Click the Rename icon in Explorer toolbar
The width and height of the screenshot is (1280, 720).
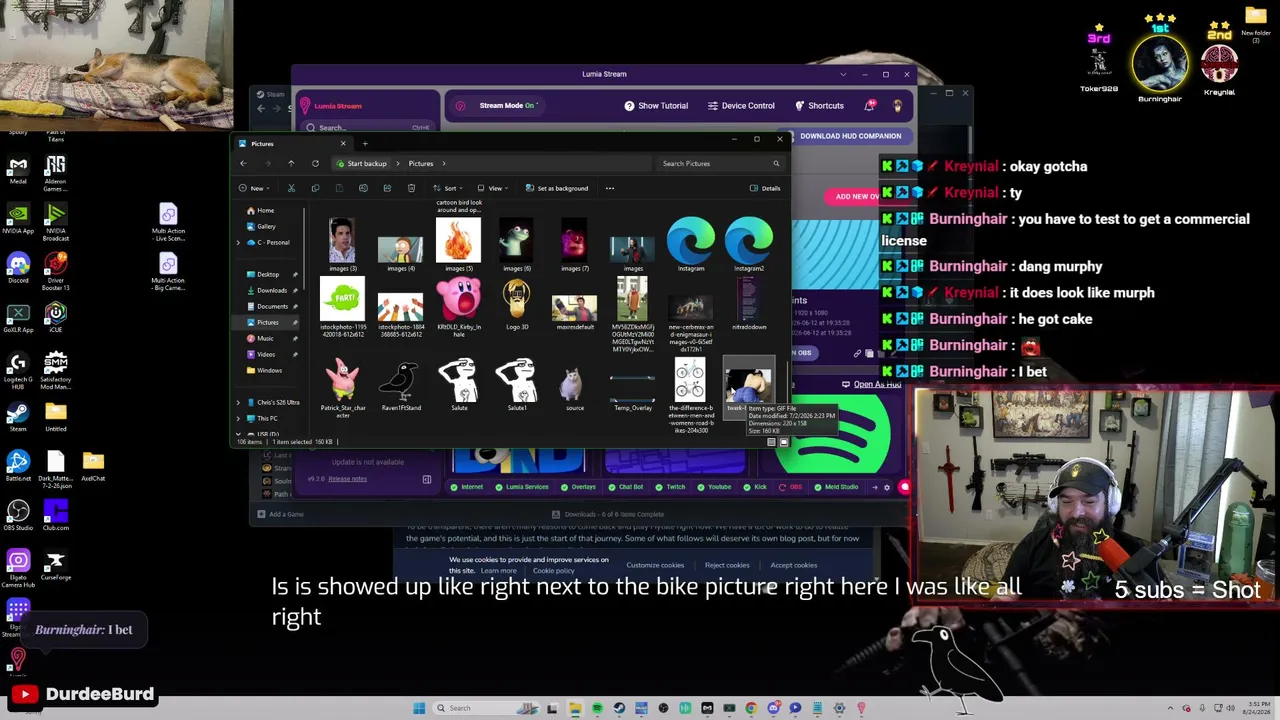pos(363,188)
